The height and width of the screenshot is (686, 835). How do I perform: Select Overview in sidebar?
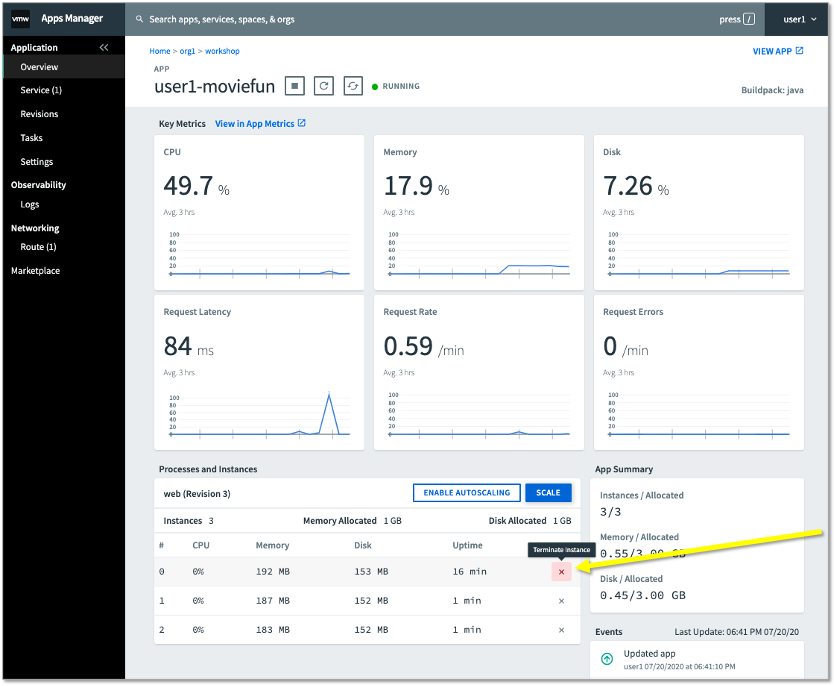click(64, 67)
